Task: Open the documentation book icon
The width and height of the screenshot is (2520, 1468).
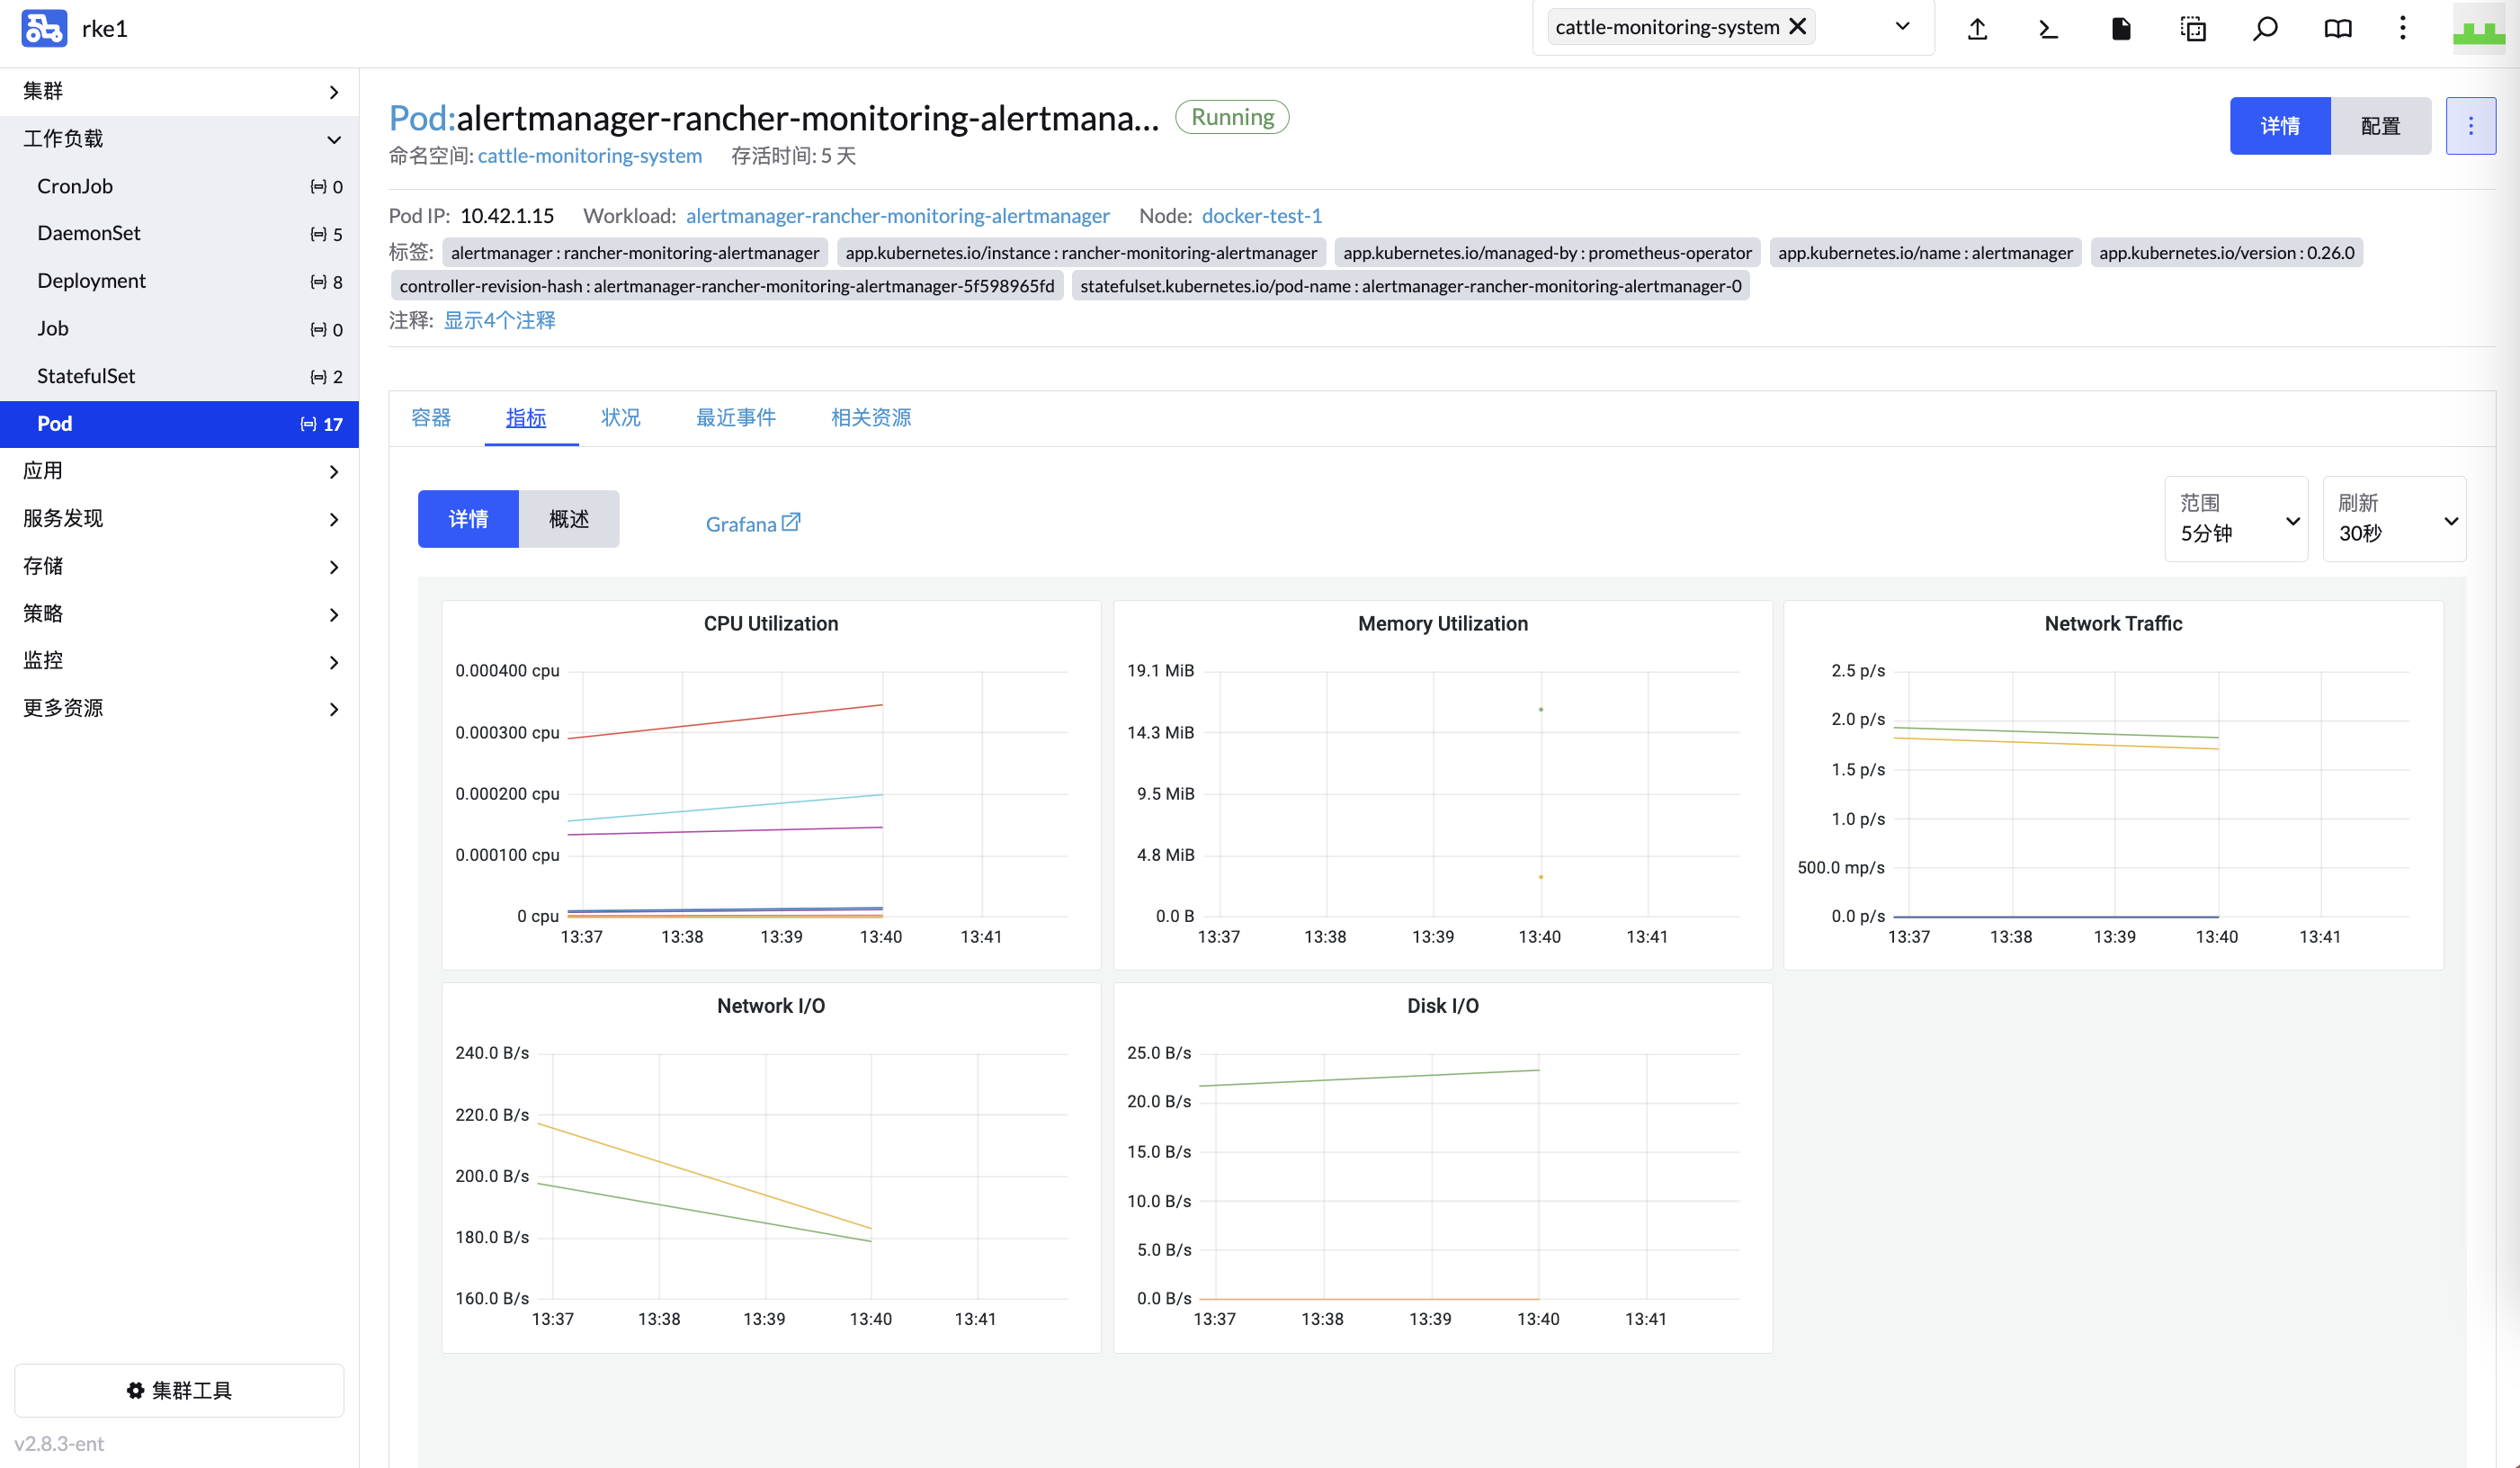Action: point(2338,28)
